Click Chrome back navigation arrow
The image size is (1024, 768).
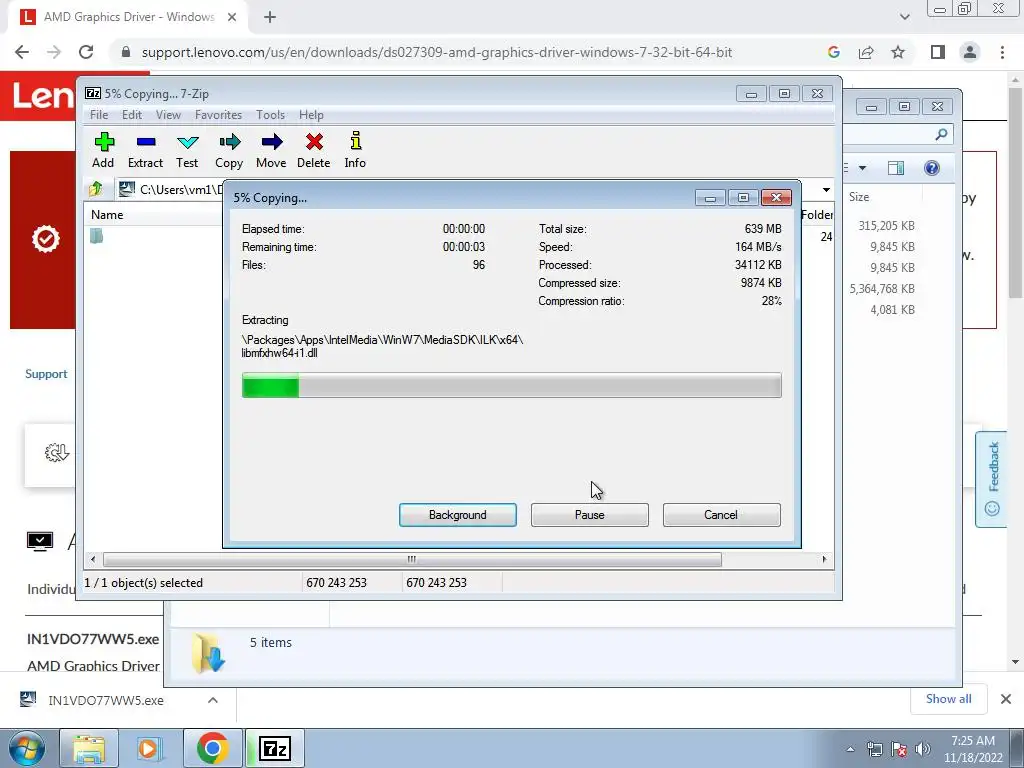22,52
